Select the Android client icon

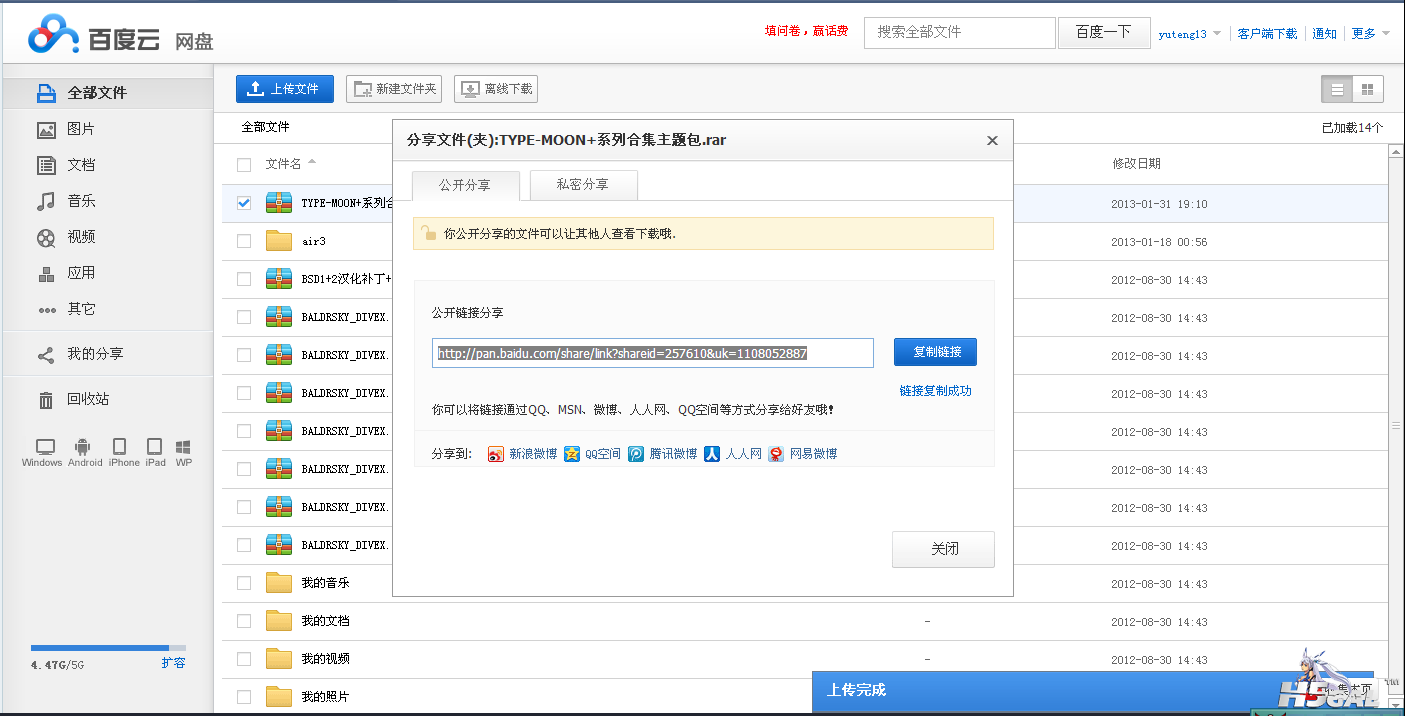pos(85,447)
